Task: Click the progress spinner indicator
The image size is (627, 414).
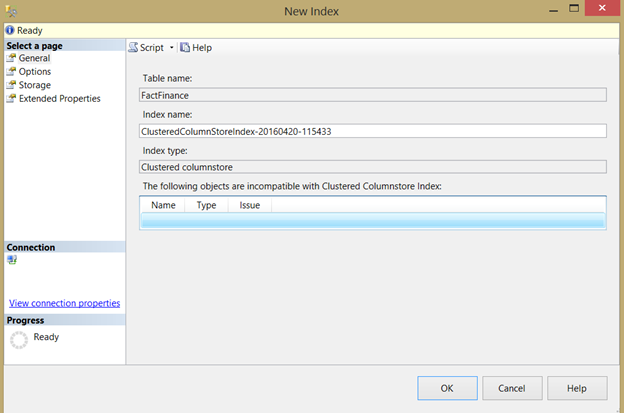Action: click(19, 340)
